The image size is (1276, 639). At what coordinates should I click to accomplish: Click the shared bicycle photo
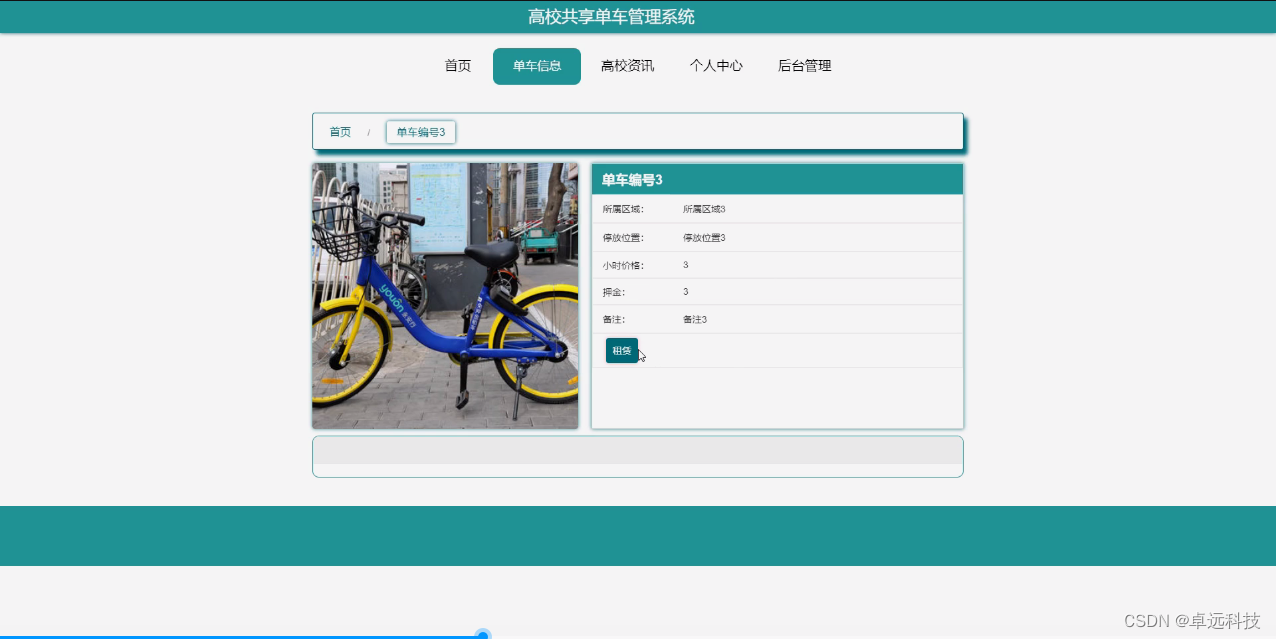pyautogui.click(x=444, y=295)
